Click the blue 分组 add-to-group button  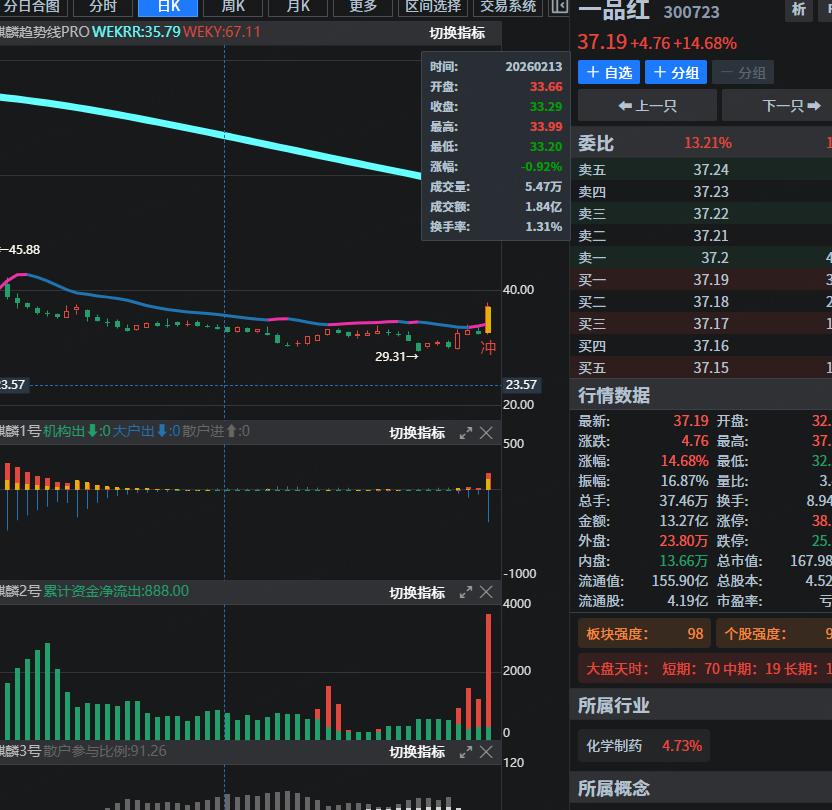tap(676, 73)
